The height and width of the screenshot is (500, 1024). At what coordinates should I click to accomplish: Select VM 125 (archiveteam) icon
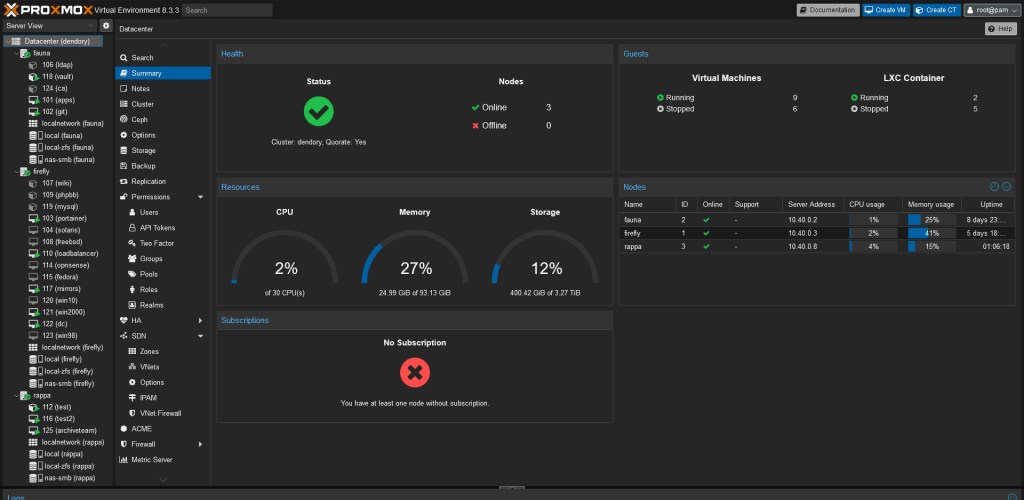pyautogui.click(x=33, y=430)
